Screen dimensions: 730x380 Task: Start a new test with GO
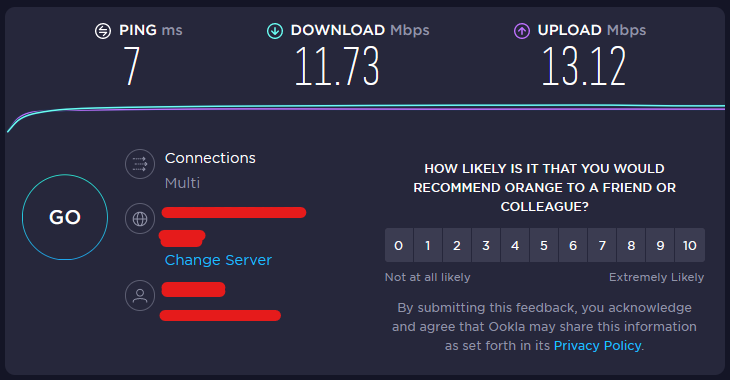coord(65,217)
